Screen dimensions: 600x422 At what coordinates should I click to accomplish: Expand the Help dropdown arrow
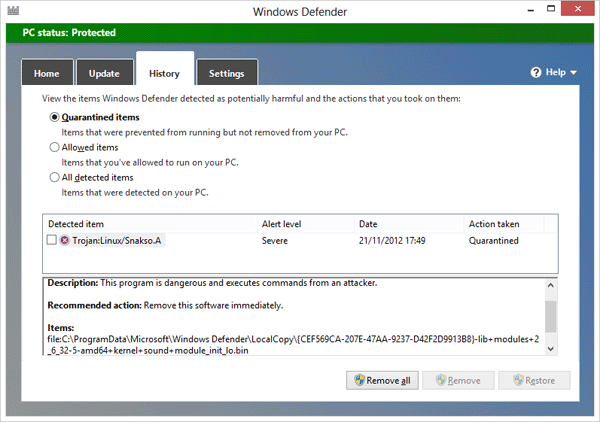(574, 73)
